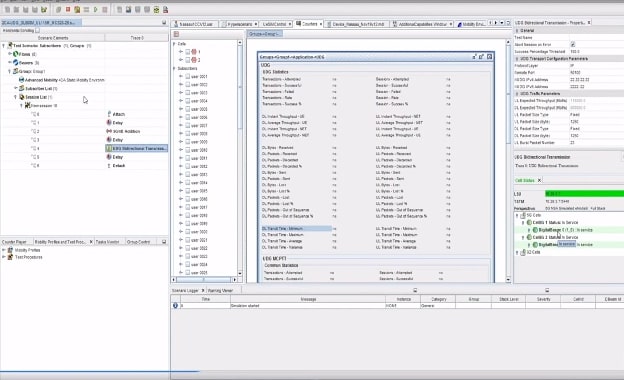Expand the Subscriber List node
The width and height of the screenshot is (624, 380).
[x=16, y=88]
